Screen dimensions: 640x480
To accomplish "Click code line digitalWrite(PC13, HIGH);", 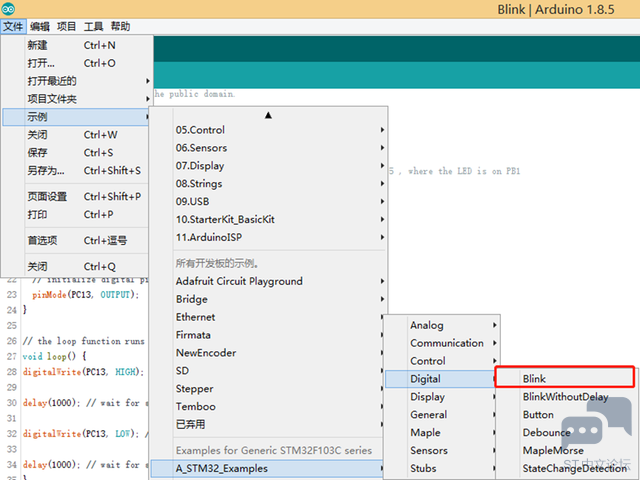I will 83,372.
